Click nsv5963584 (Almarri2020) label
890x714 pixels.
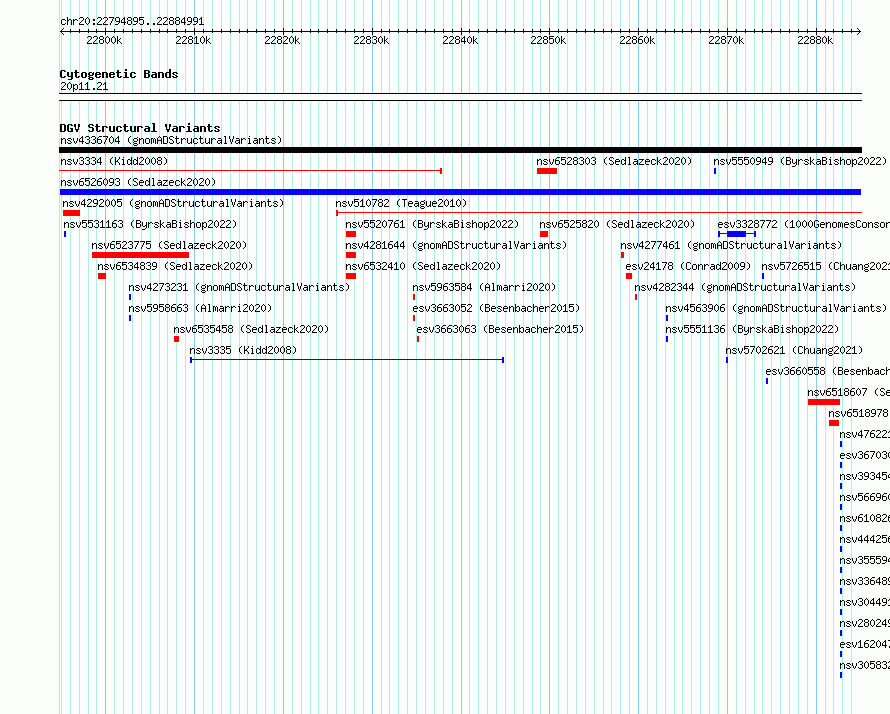(x=484, y=287)
